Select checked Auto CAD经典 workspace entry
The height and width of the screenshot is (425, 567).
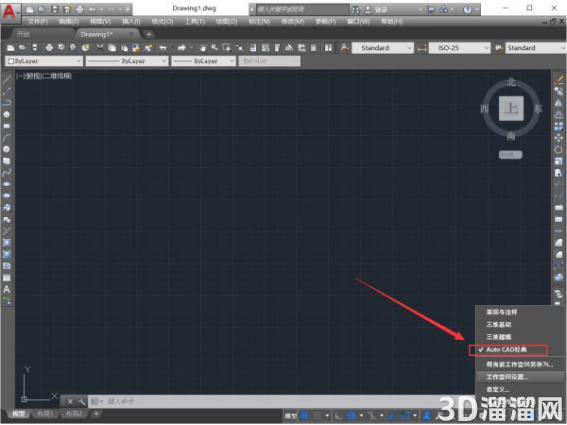coord(508,350)
